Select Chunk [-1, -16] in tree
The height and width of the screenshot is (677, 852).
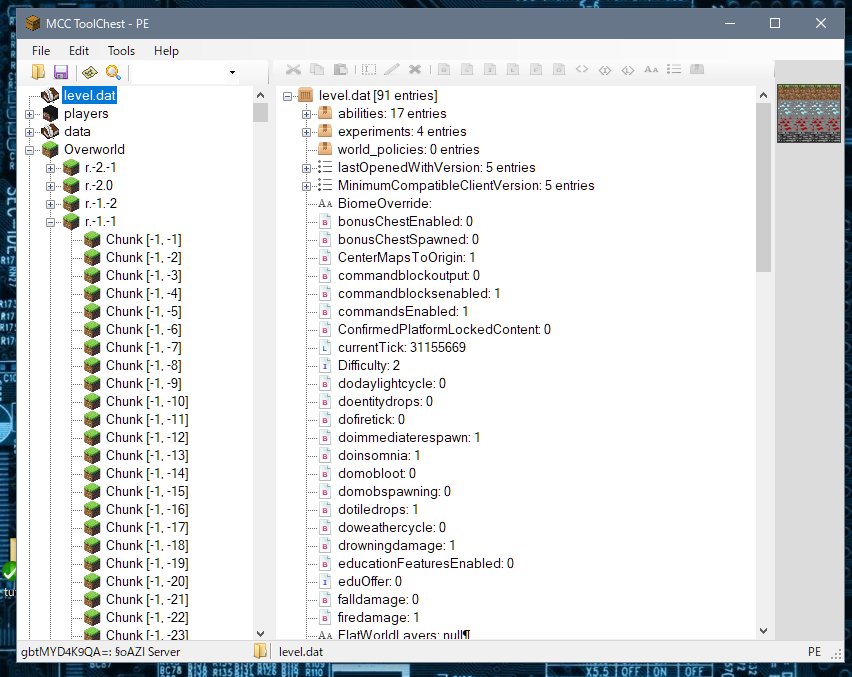[x=147, y=510]
